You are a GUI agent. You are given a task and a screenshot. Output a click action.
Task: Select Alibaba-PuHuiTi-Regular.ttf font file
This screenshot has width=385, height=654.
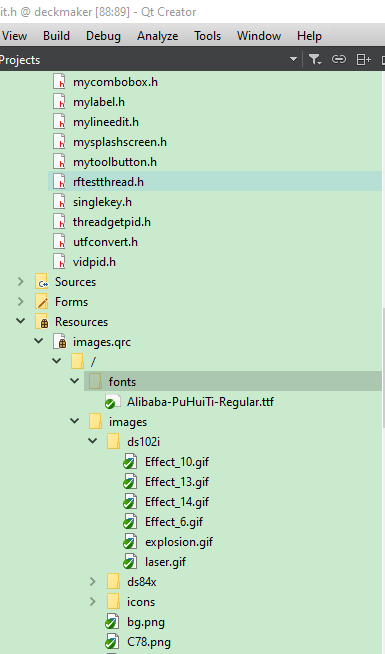pos(200,402)
